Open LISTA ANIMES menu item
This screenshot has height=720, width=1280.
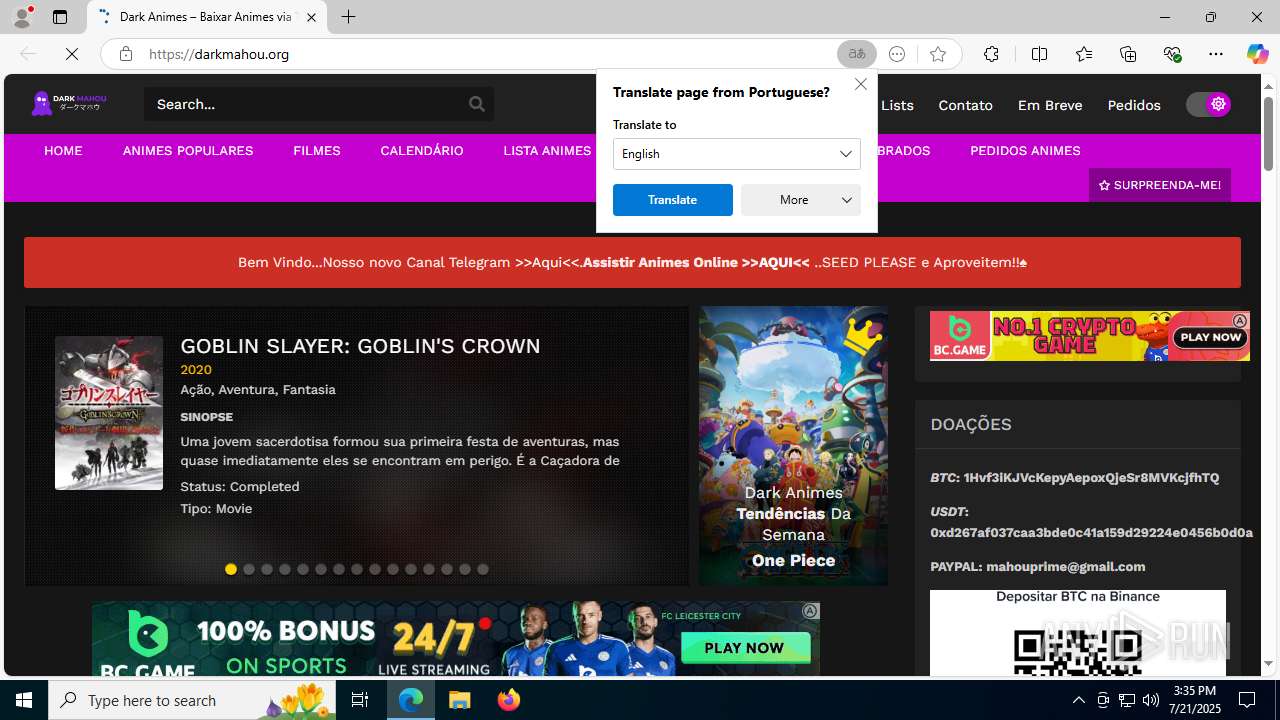tap(547, 151)
